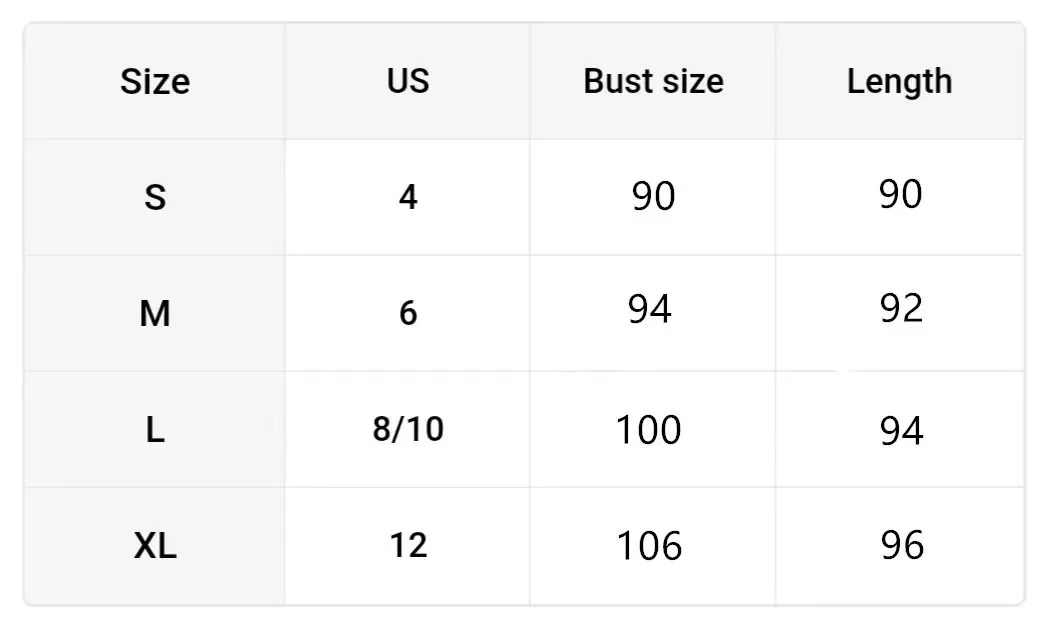Viewport: 1047px width, 630px height.
Task: Select the L size row label
Action: click(155, 430)
